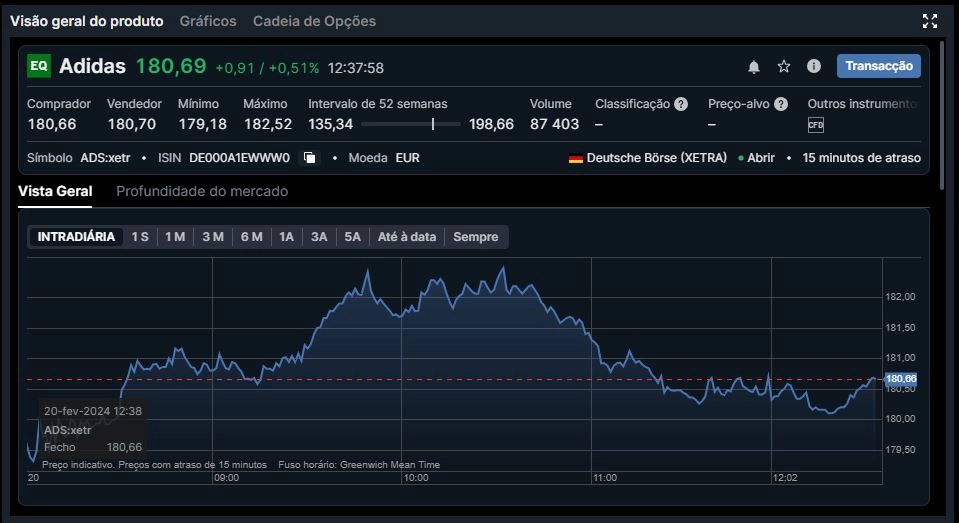Switch to the Gráficos tab

coord(208,21)
